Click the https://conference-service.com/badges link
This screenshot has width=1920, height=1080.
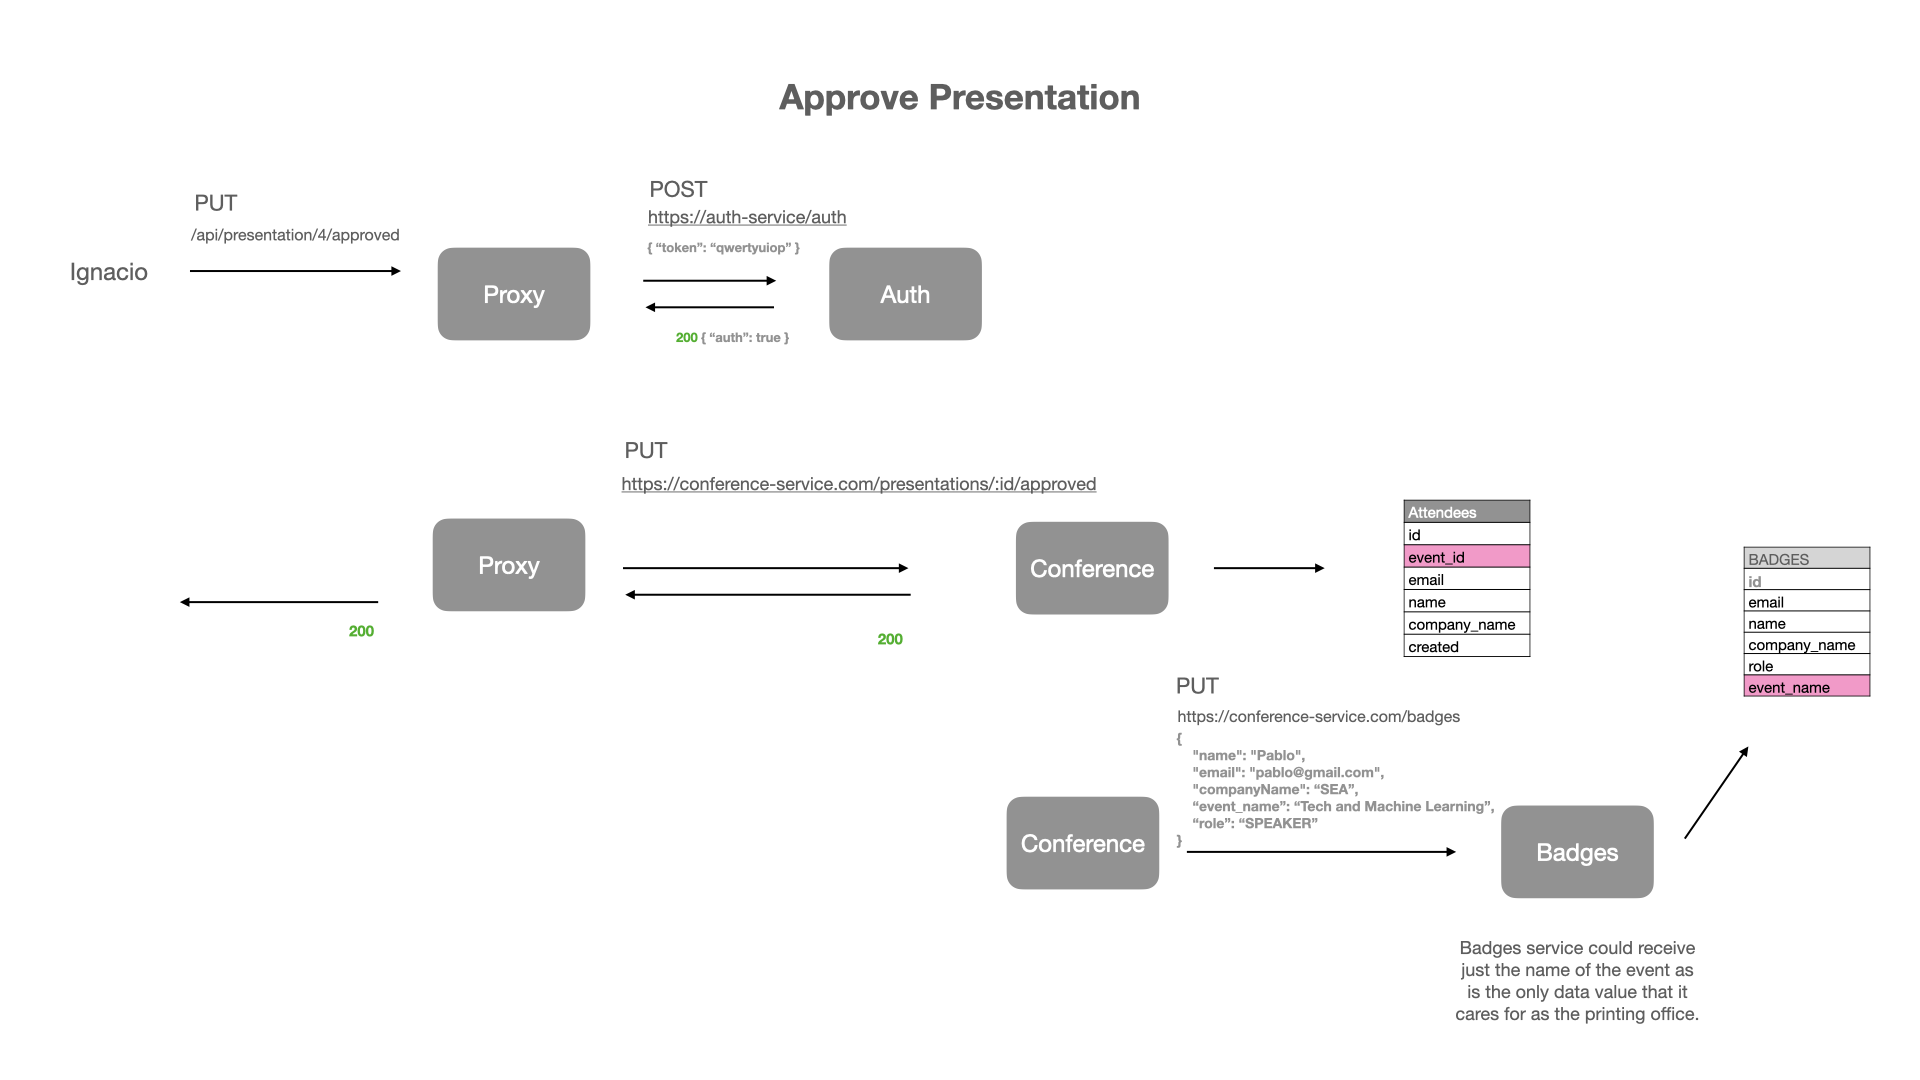[1312, 716]
